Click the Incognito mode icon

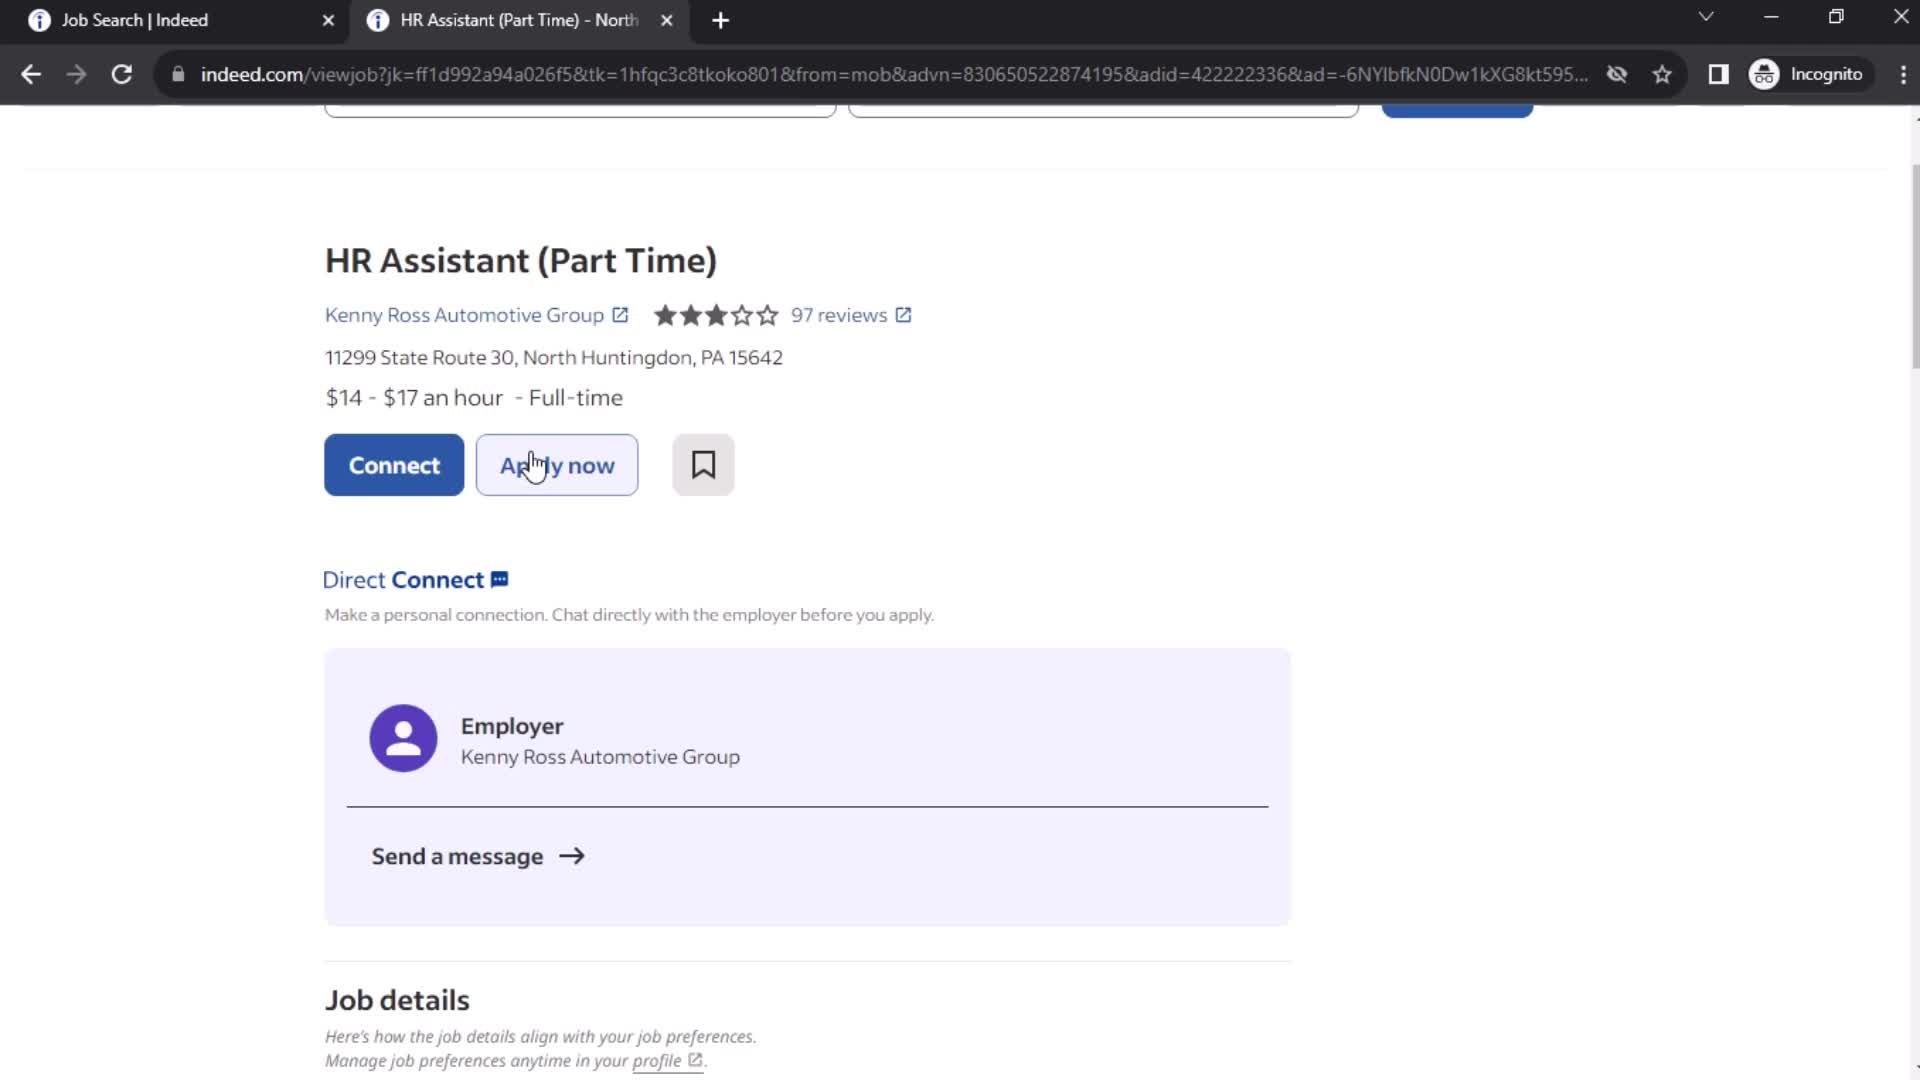click(x=1766, y=74)
